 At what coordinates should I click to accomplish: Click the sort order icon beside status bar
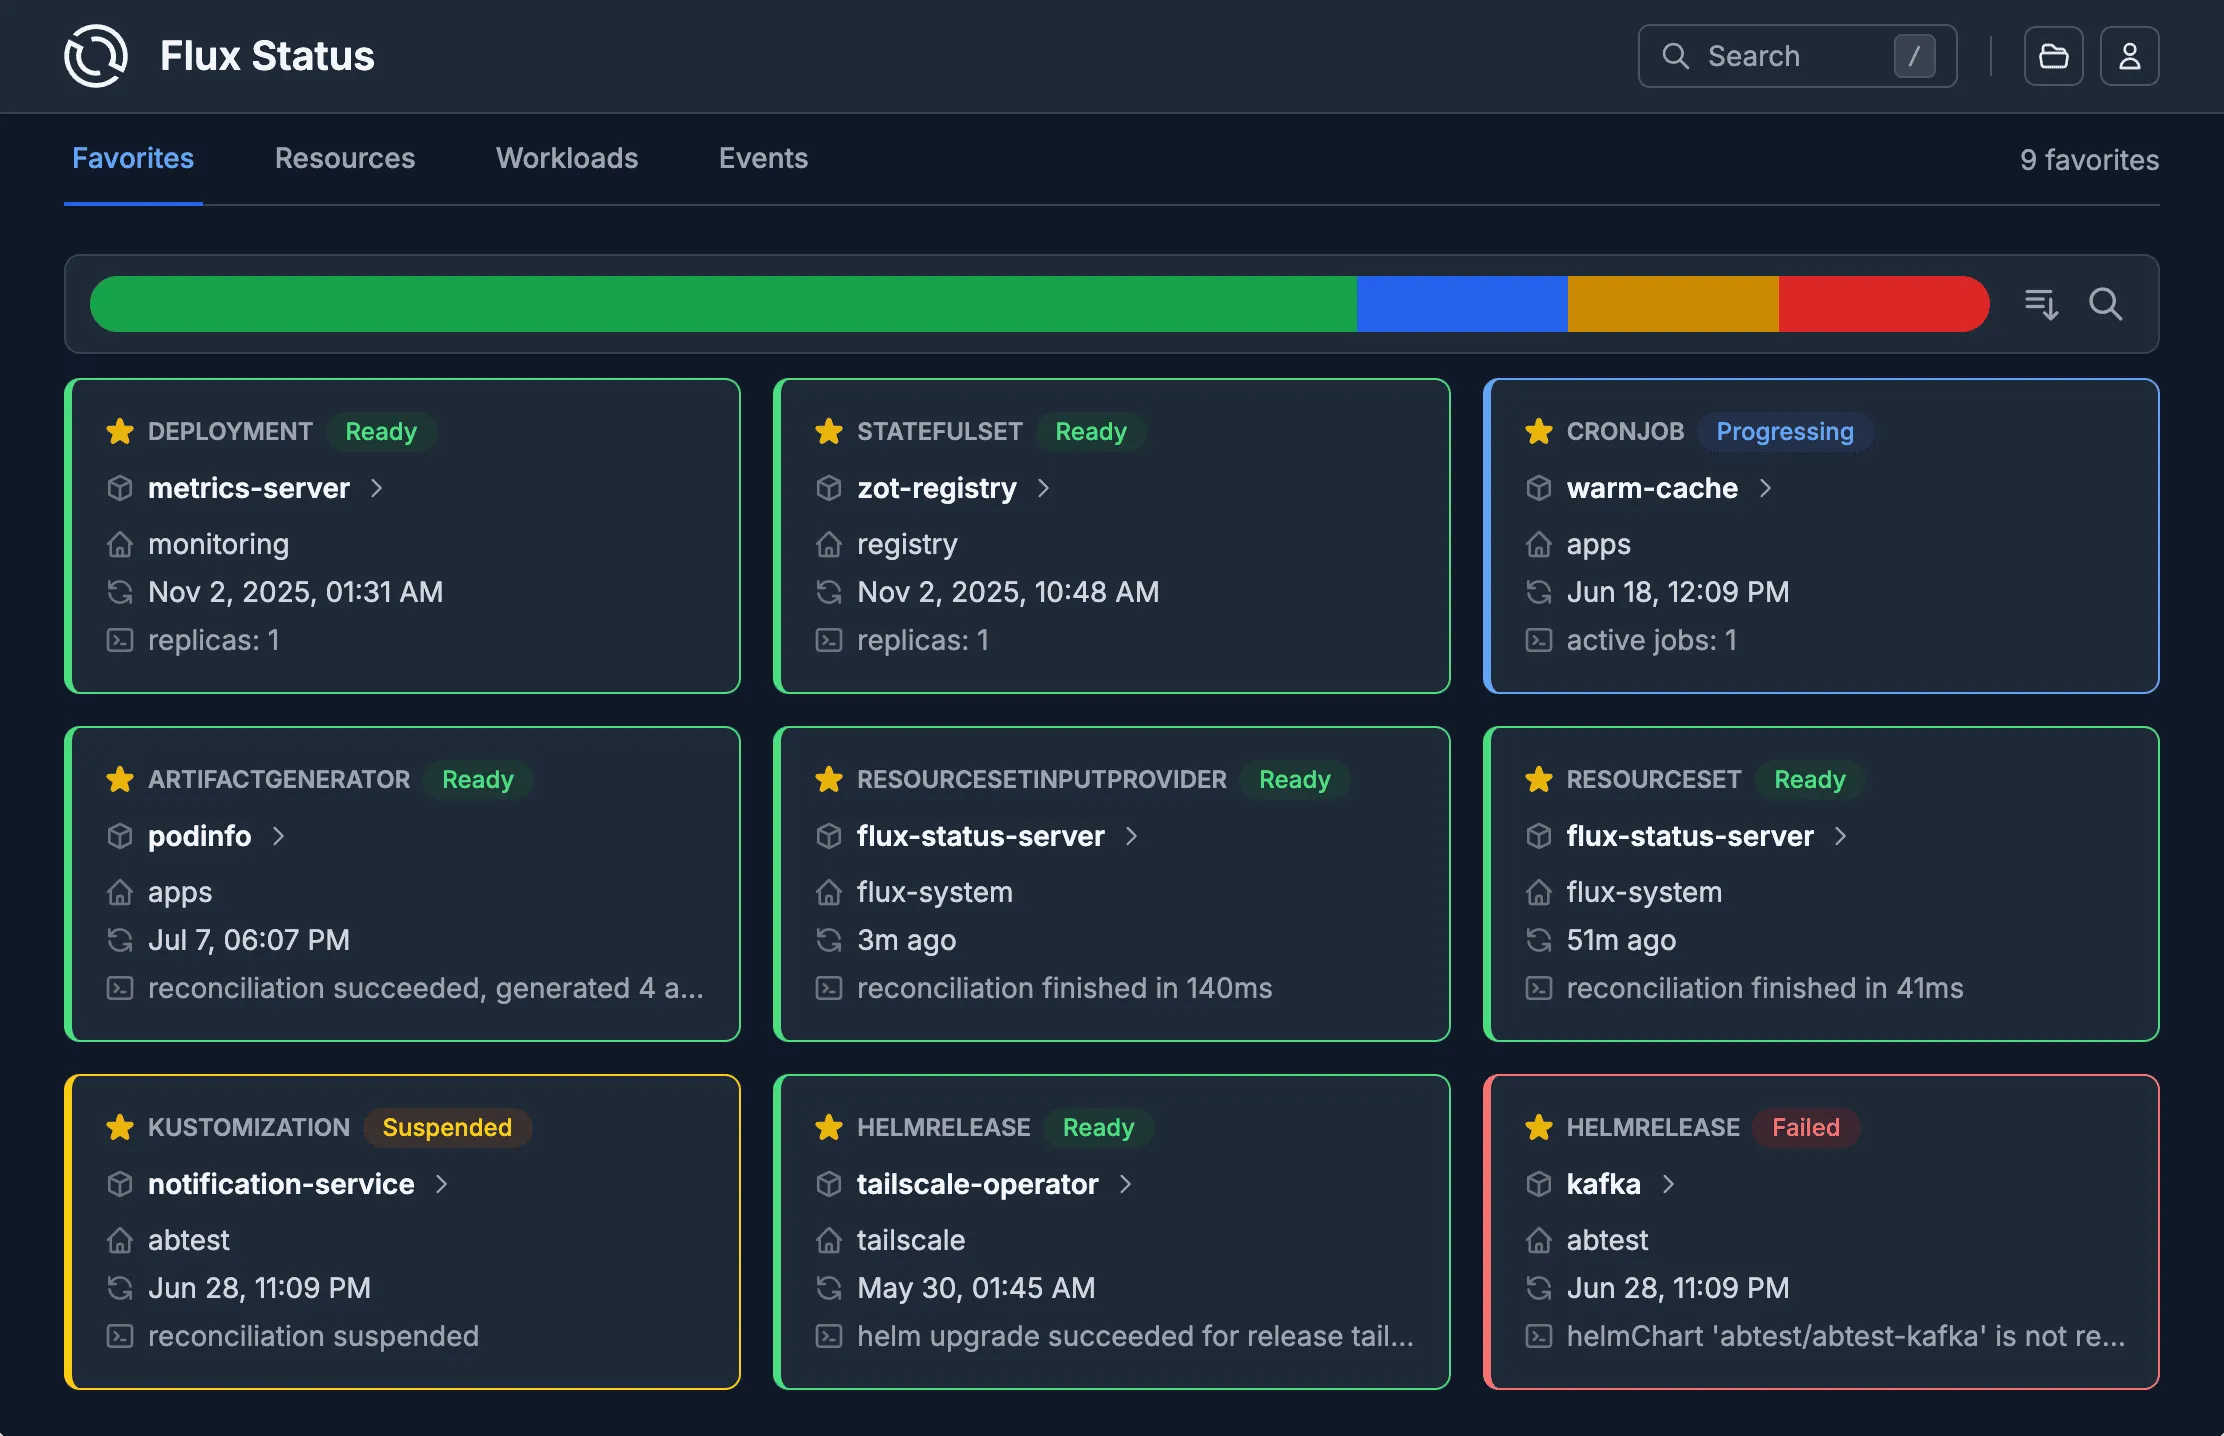click(2041, 304)
